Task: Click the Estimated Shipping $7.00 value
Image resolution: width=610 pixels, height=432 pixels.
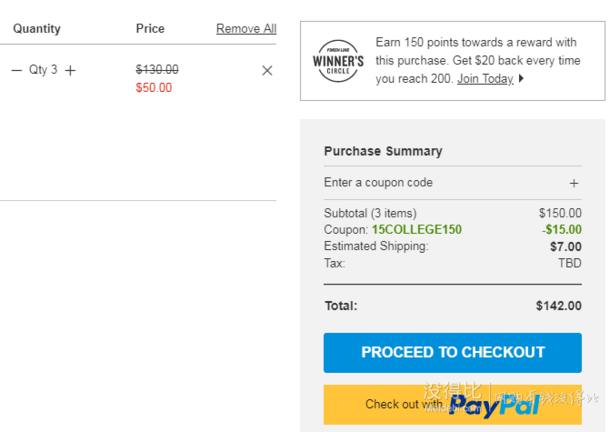Action: tap(566, 246)
